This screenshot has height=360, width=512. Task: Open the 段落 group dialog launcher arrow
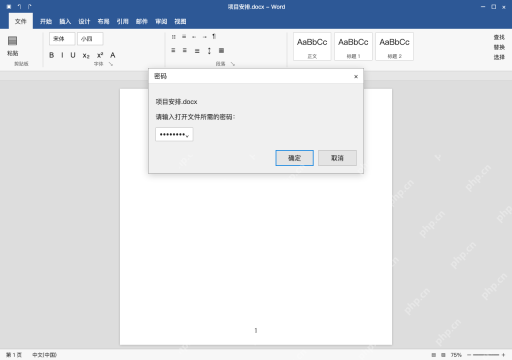pyautogui.click(x=233, y=64)
